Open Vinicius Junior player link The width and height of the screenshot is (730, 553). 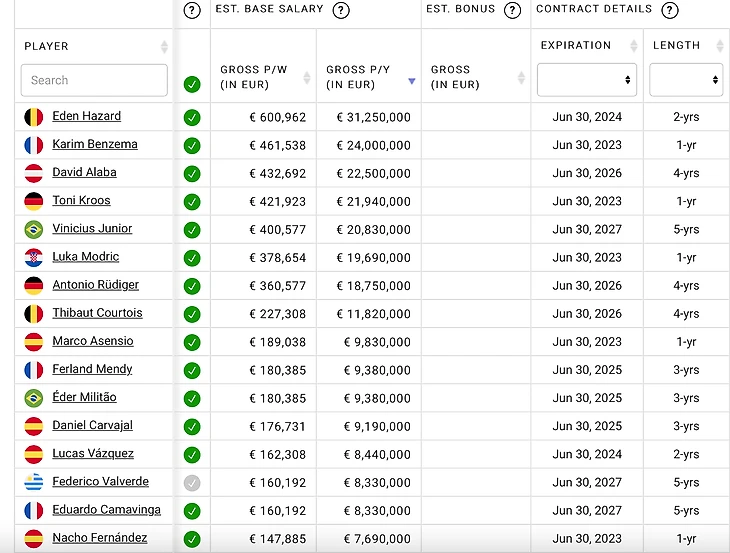coord(92,229)
